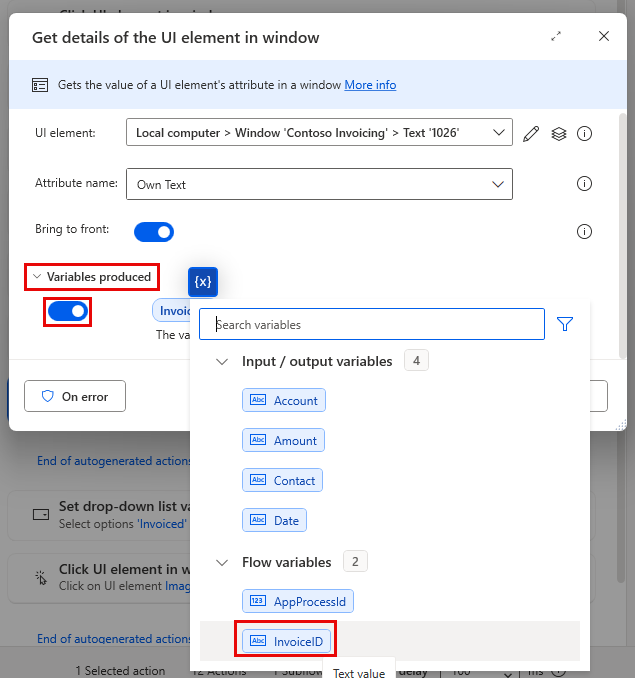Collapse the Variables produced section
635x678 pixels.
click(92, 277)
